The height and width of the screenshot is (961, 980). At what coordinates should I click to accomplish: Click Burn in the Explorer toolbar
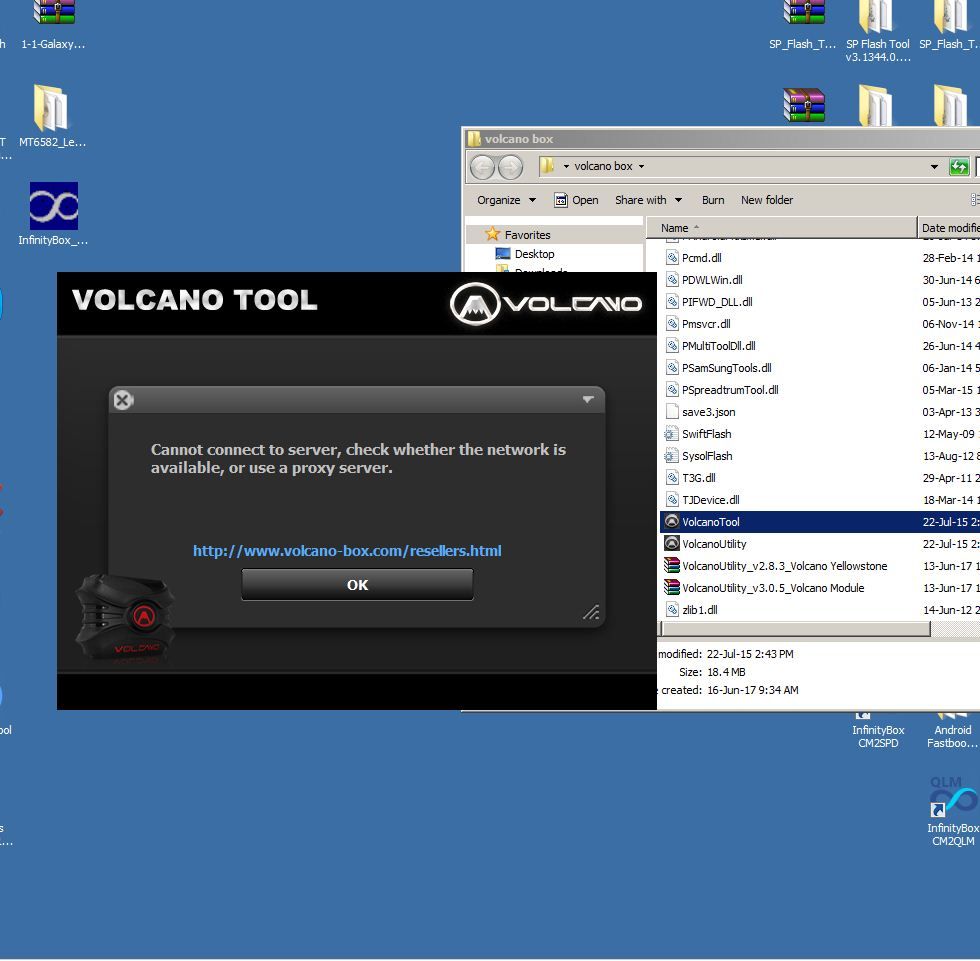point(712,200)
